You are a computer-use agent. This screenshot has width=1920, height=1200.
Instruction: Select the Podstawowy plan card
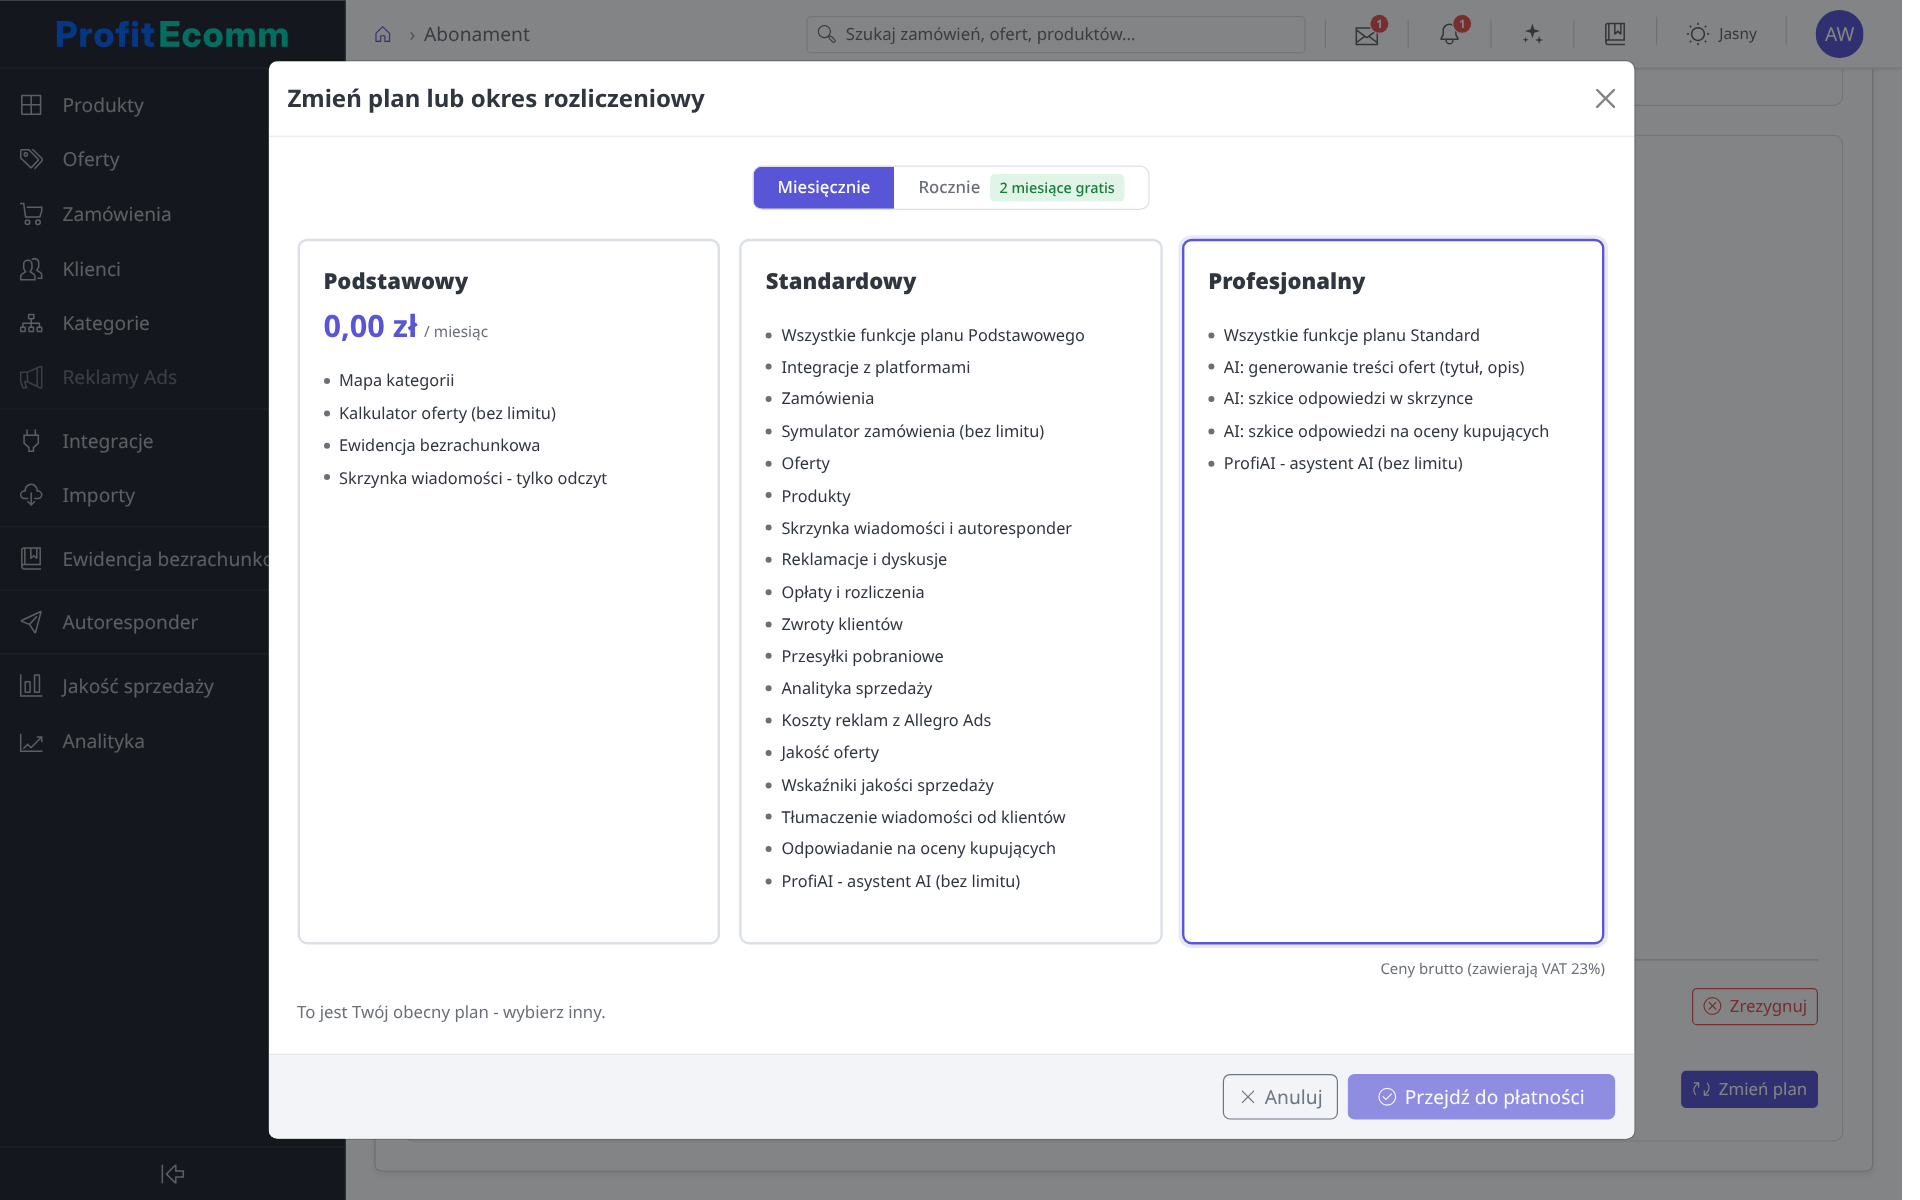[x=508, y=591]
